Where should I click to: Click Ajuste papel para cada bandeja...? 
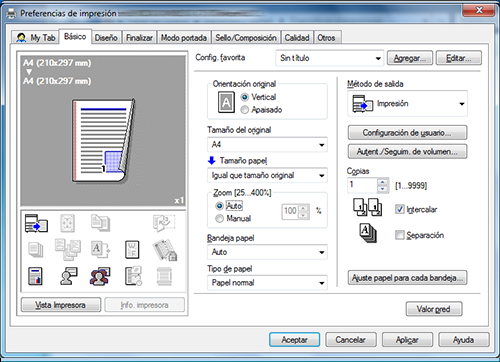coord(407,278)
